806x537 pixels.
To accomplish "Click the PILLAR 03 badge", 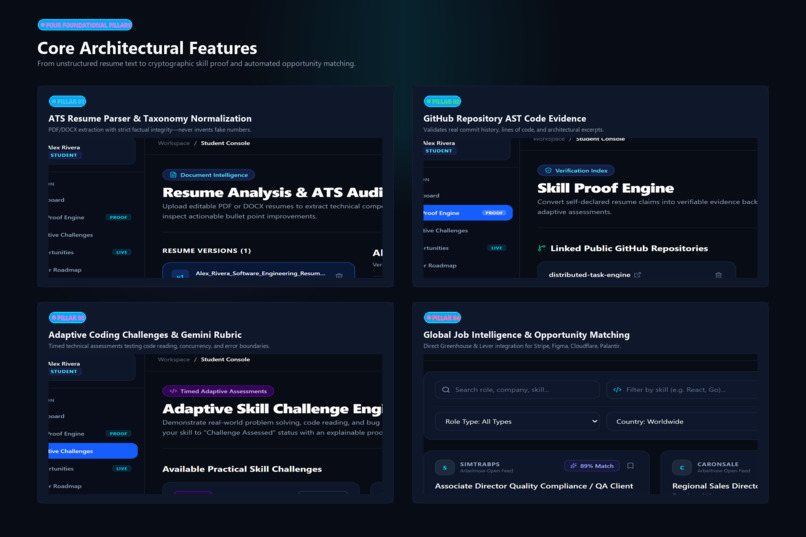I will pos(67,318).
